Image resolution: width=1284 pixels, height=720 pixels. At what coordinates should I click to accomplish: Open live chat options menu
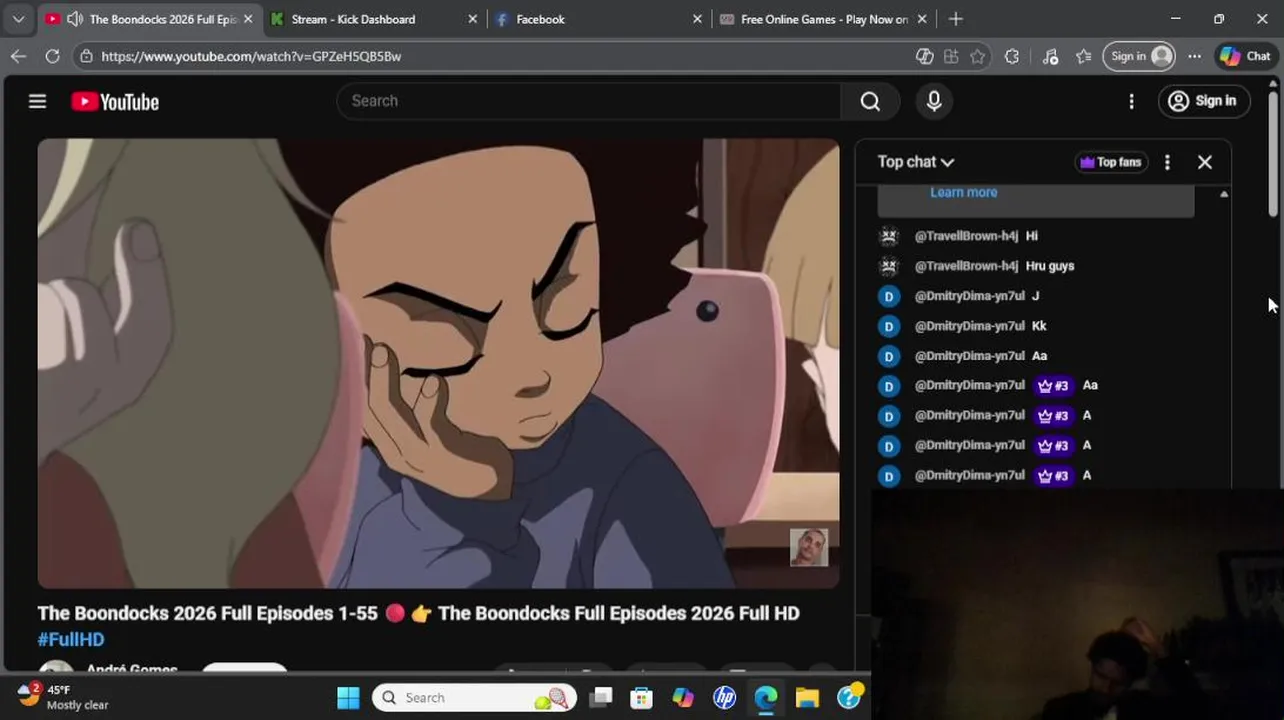coord(1167,162)
